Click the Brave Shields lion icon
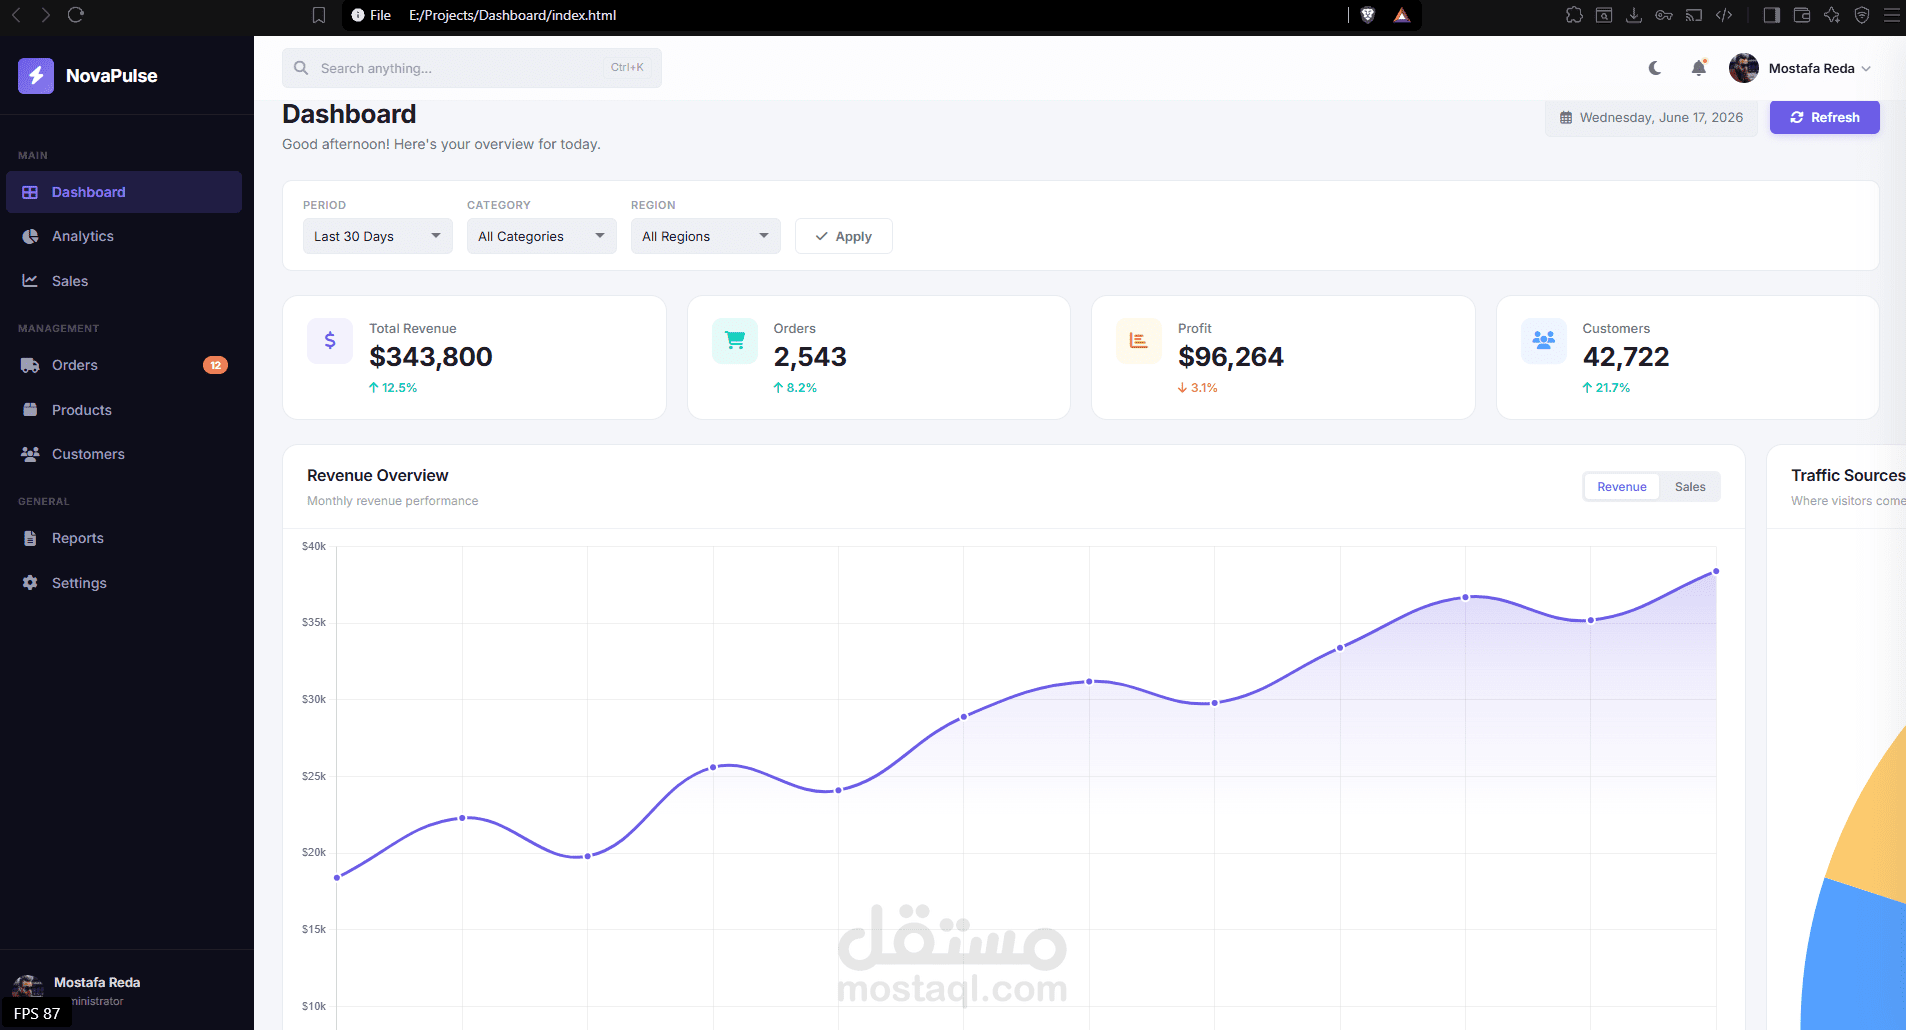The image size is (1906, 1030). (1368, 15)
